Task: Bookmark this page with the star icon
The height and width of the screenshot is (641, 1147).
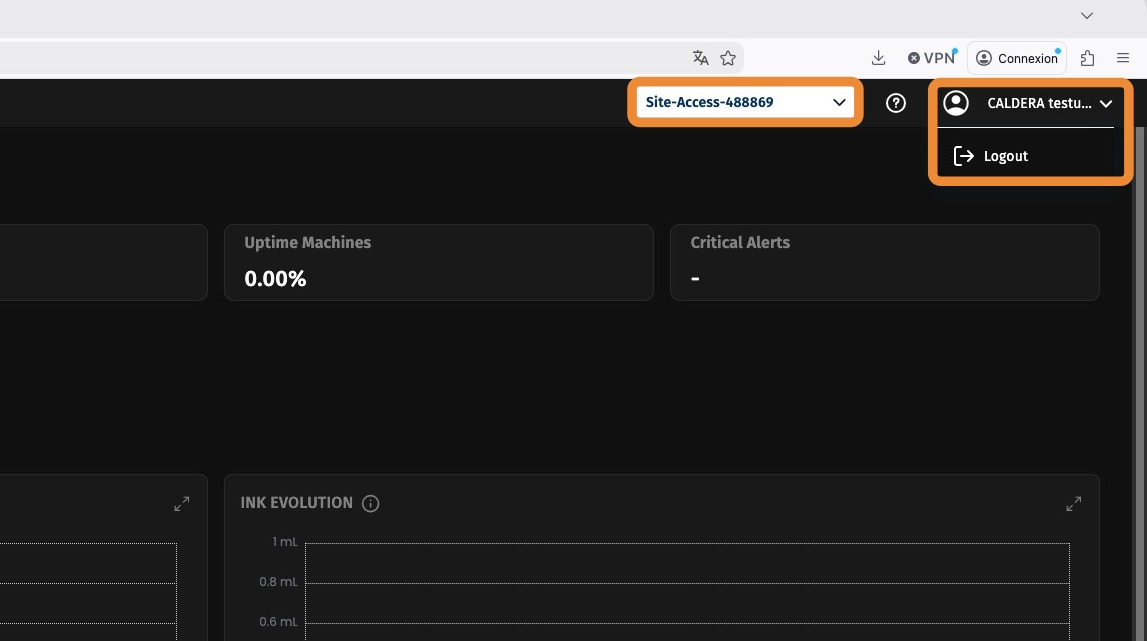Action: pos(728,58)
